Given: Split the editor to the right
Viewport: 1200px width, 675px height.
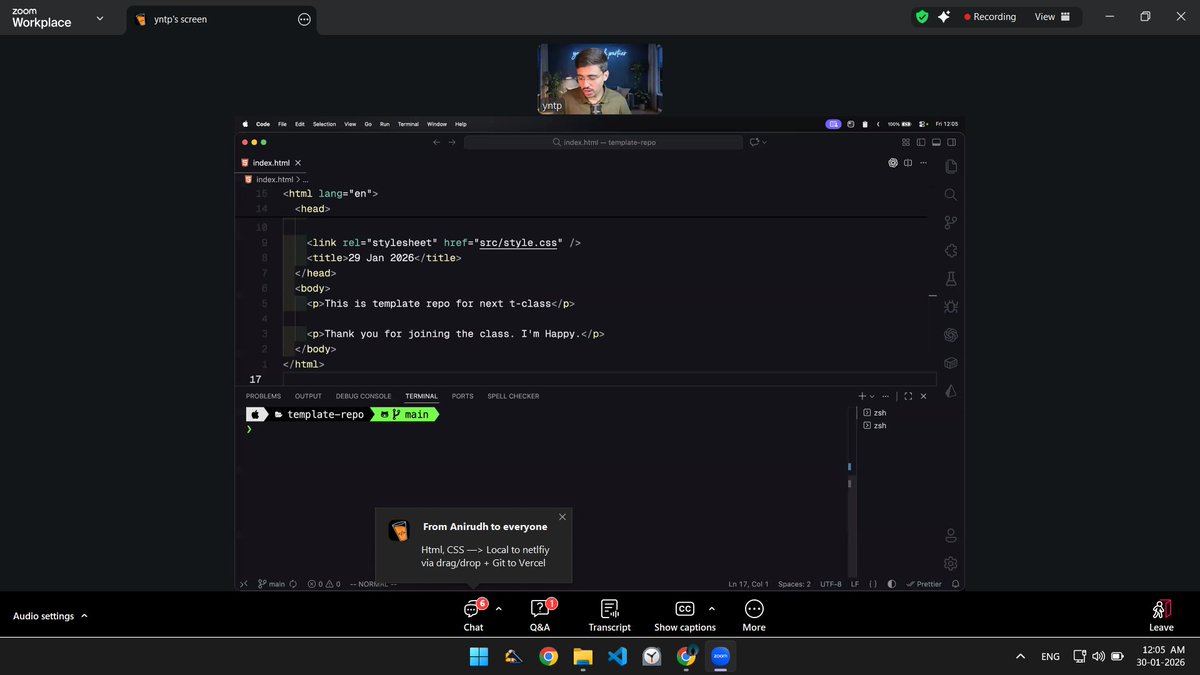Looking at the screenshot, I should (x=908, y=163).
